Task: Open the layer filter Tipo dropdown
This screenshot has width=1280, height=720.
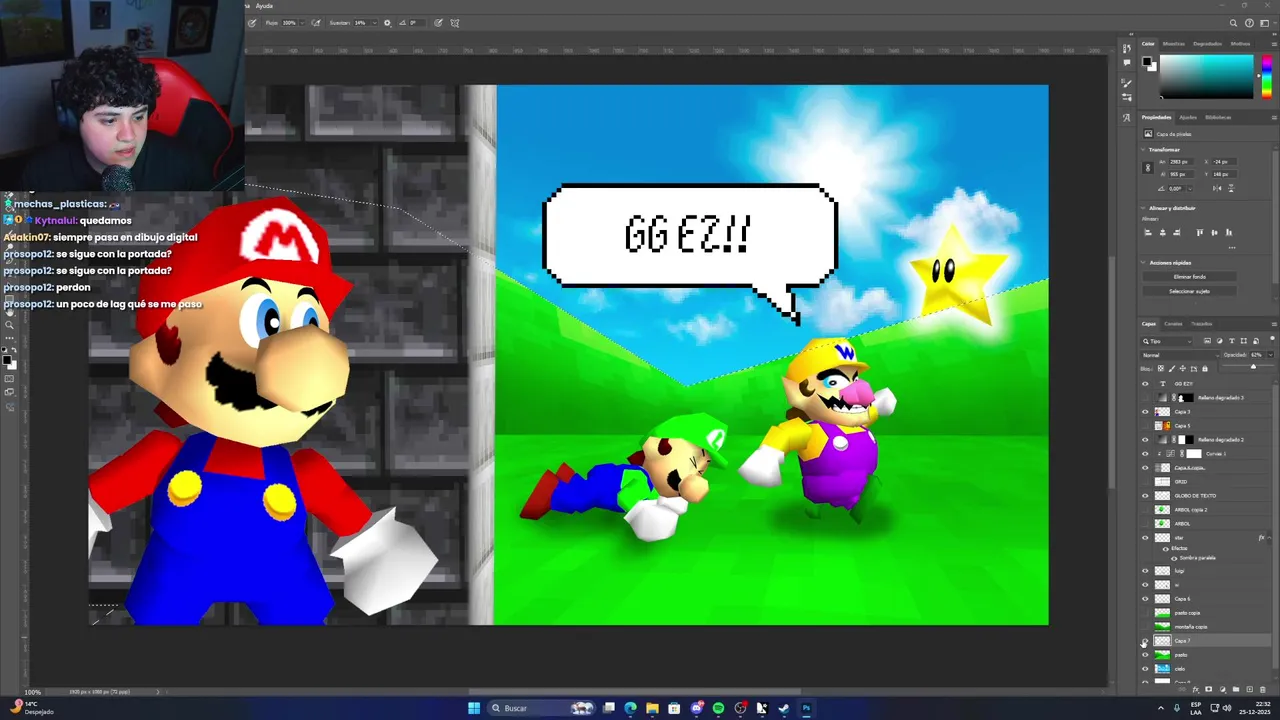Action: point(1167,341)
